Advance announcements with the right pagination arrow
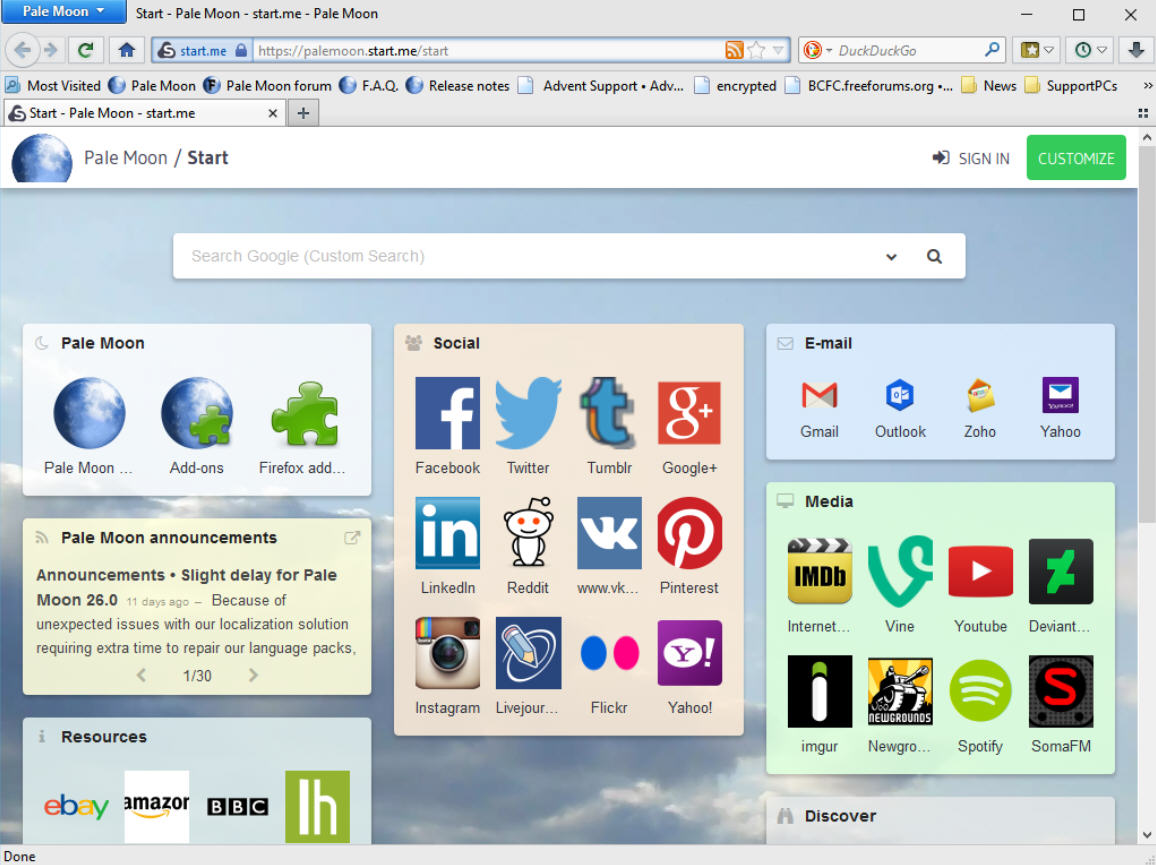This screenshot has height=865, width=1156. pyautogui.click(x=253, y=675)
